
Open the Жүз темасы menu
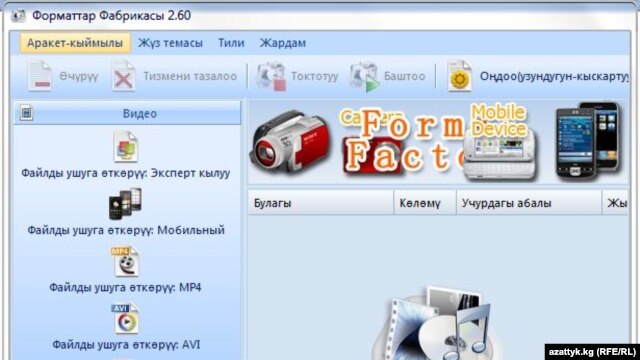170,43
